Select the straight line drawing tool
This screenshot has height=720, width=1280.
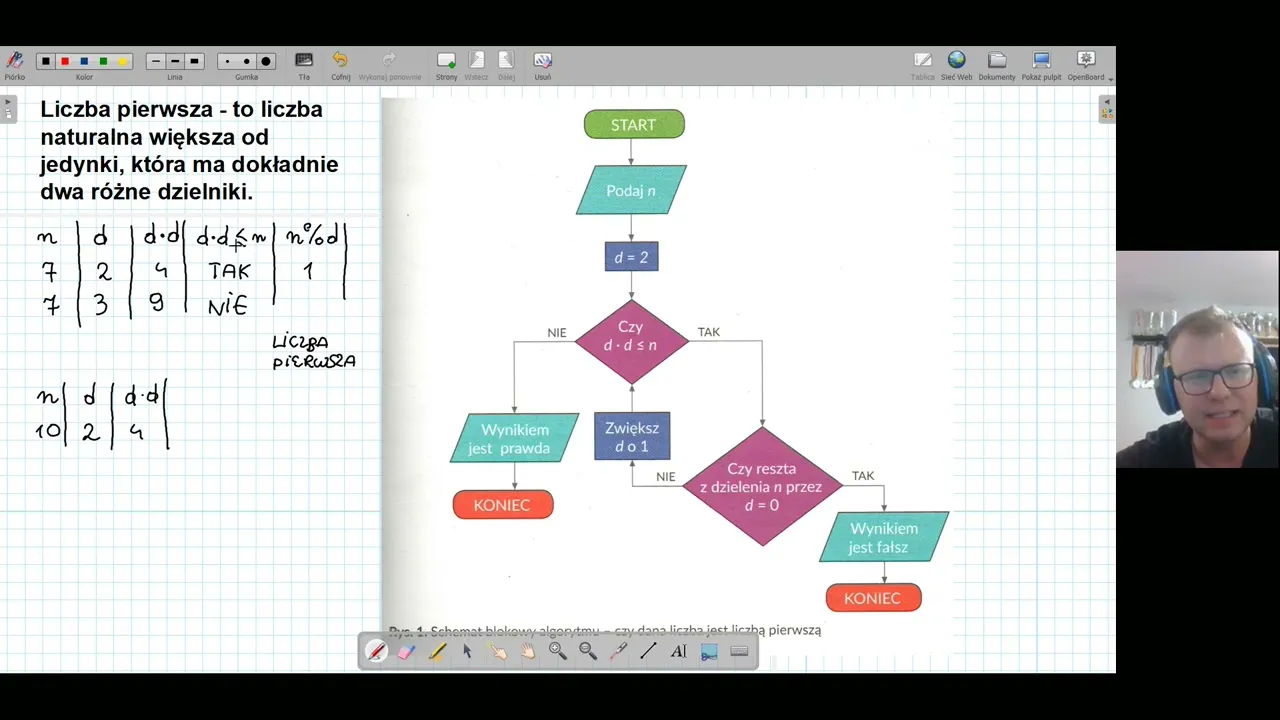pos(648,652)
